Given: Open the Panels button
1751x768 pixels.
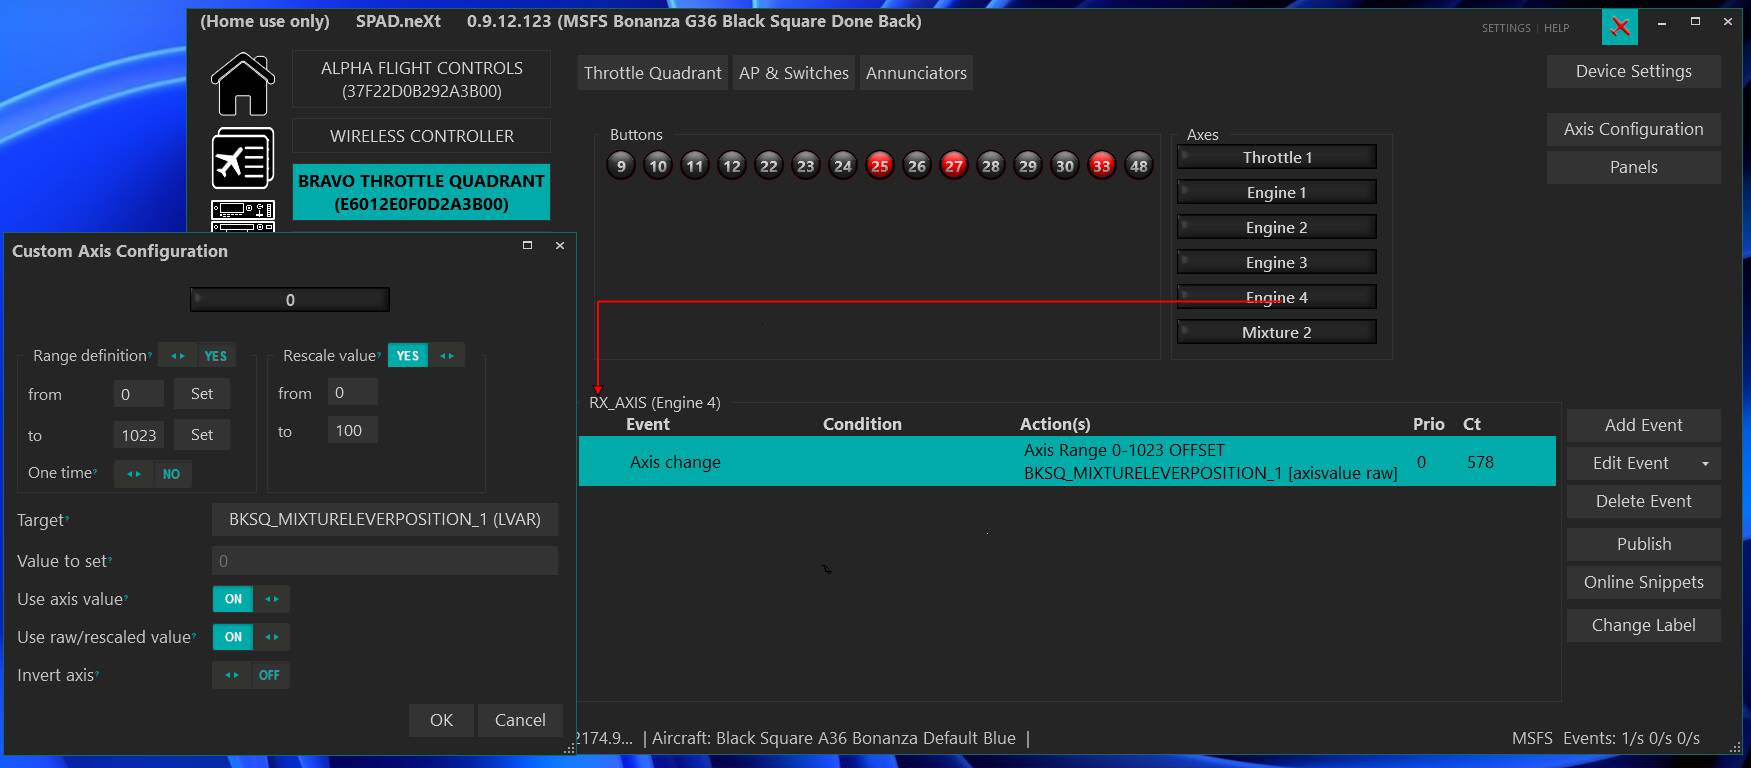Looking at the screenshot, I should click(1634, 167).
